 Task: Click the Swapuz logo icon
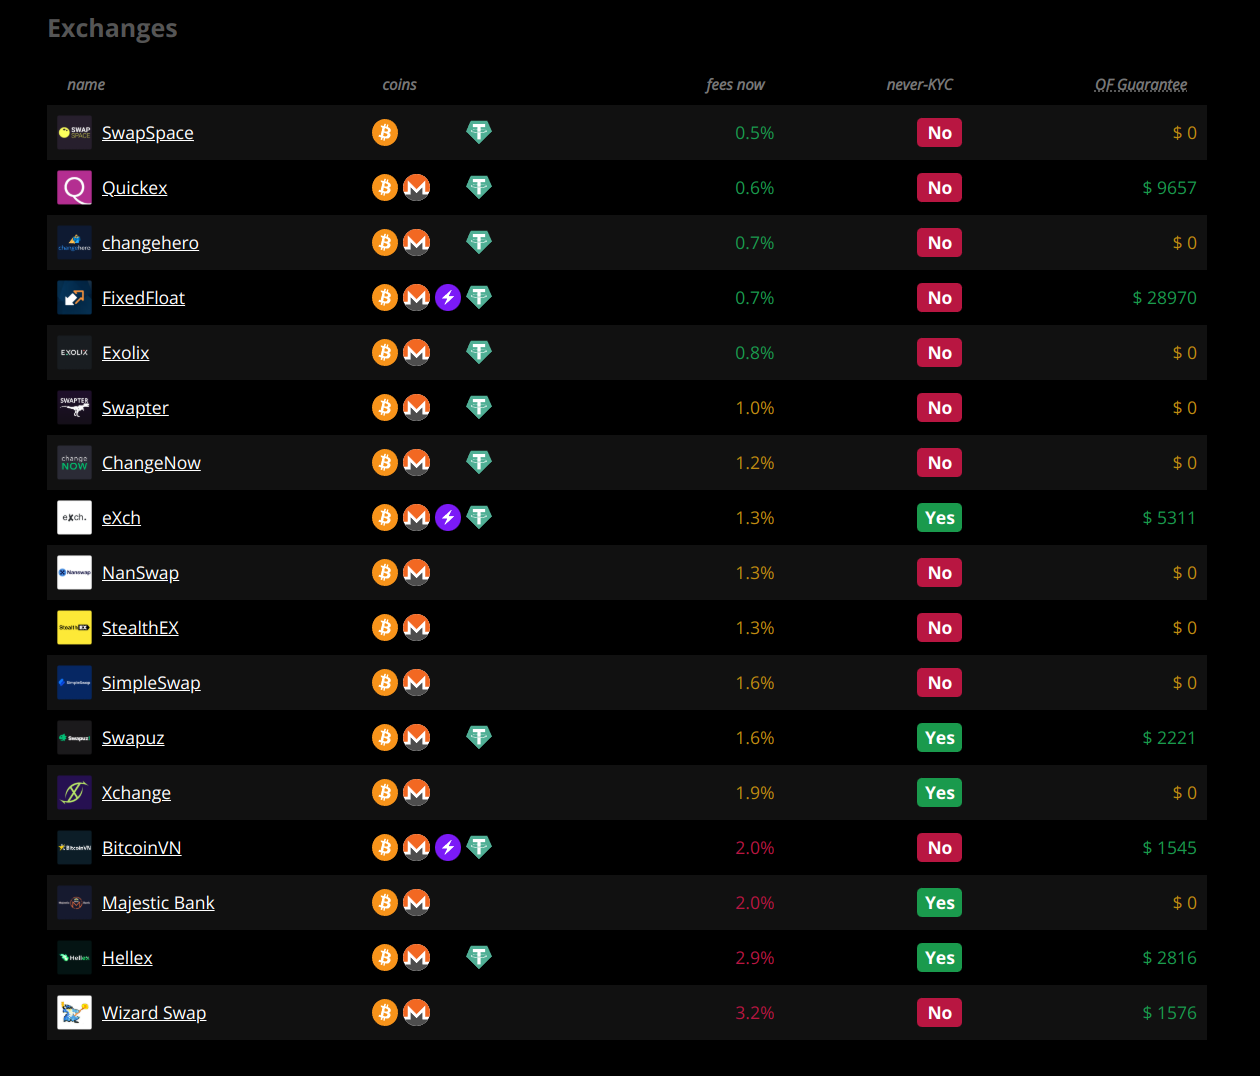pyautogui.click(x=74, y=738)
